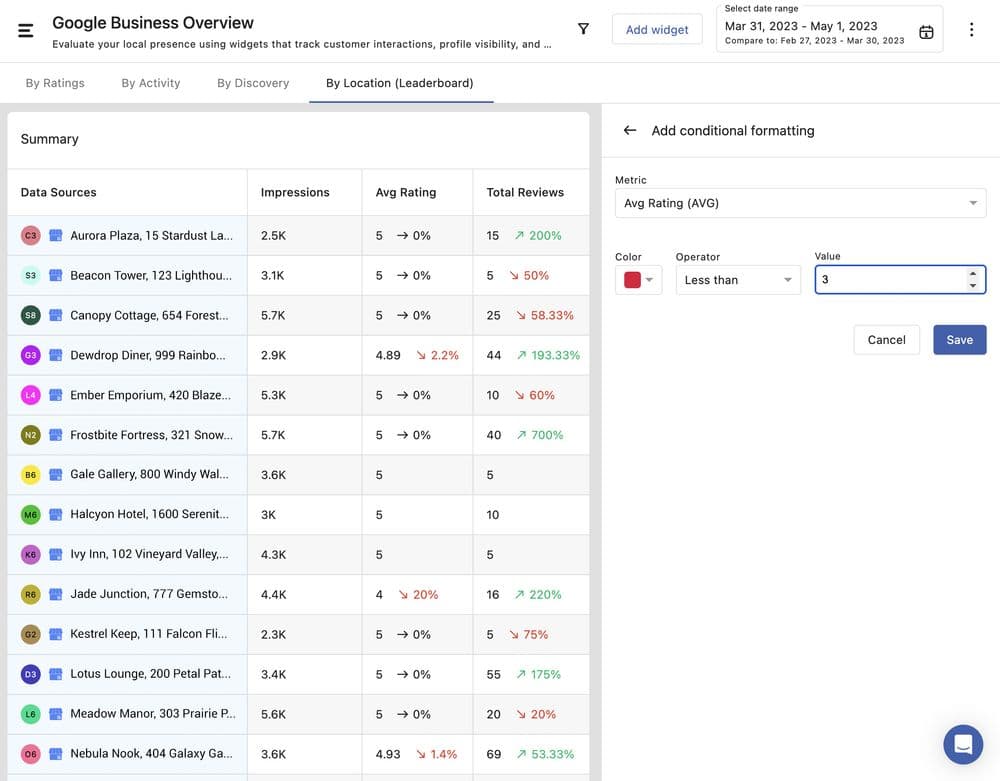Expand the Avg Rating (AVG) metric dropdown
1000x781 pixels.
(800, 203)
